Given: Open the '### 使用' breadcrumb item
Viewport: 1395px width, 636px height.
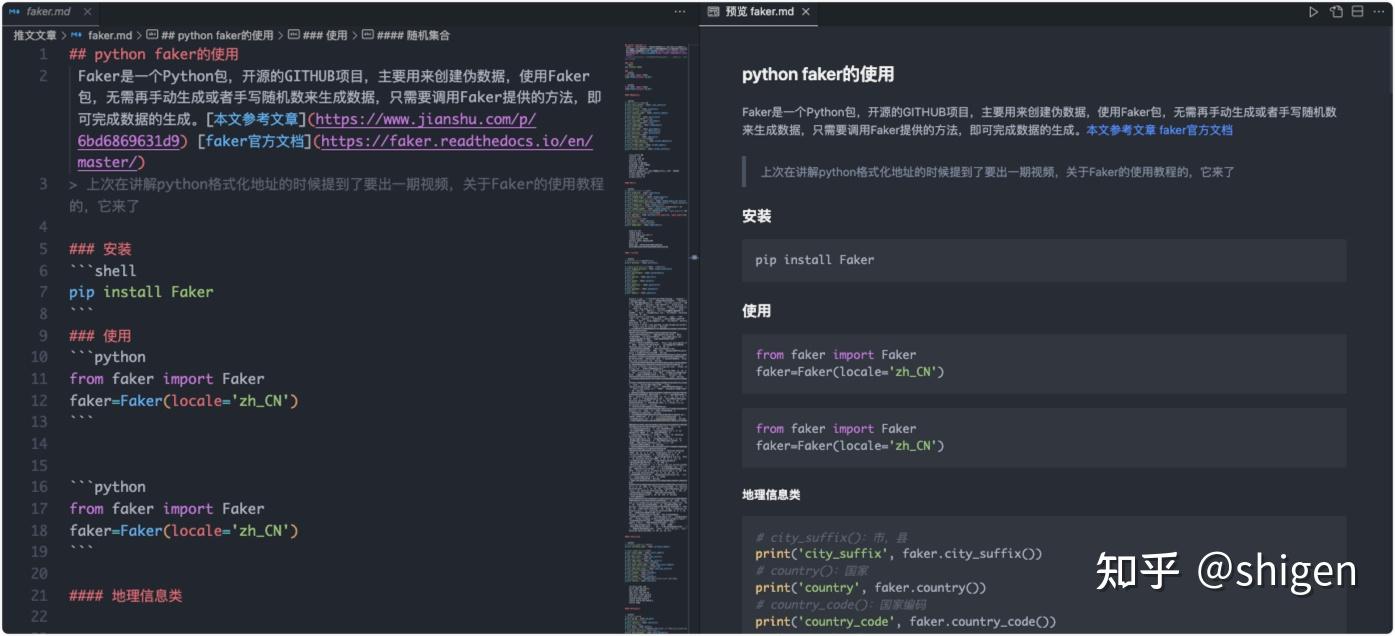Looking at the screenshot, I should click(x=324, y=35).
